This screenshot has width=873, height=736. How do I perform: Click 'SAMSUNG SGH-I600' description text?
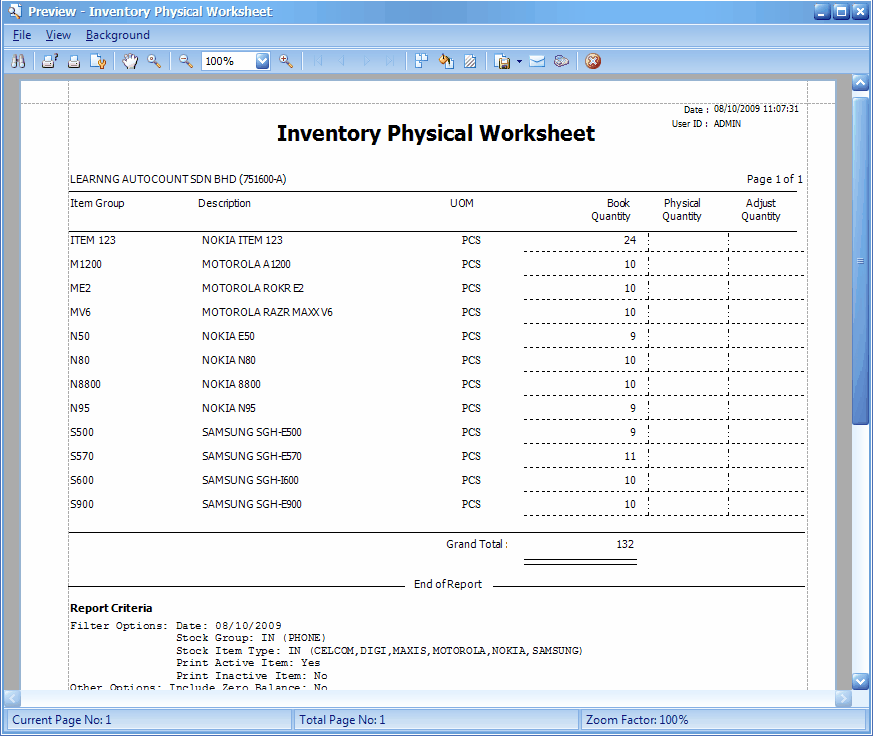(x=250, y=479)
